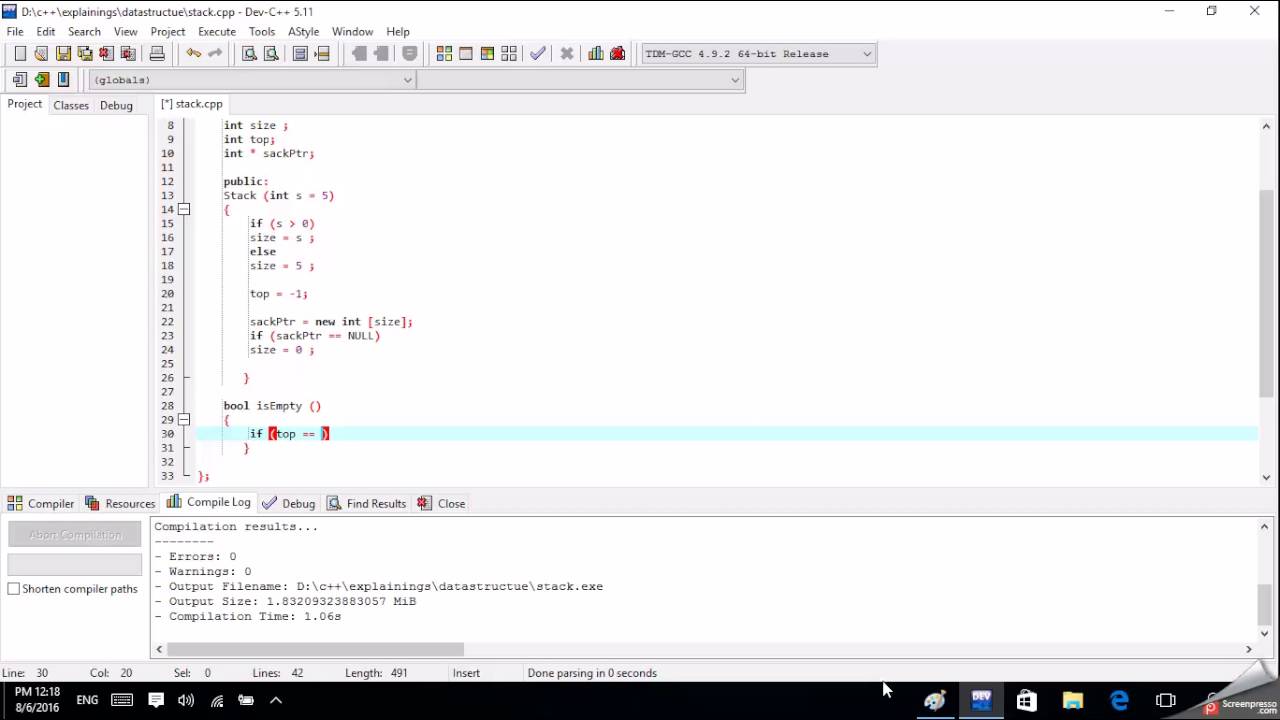Viewport: 1280px width, 720px height.
Task: Click the Syntax Check checkmark icon
Action: click(x=538, y=54)
